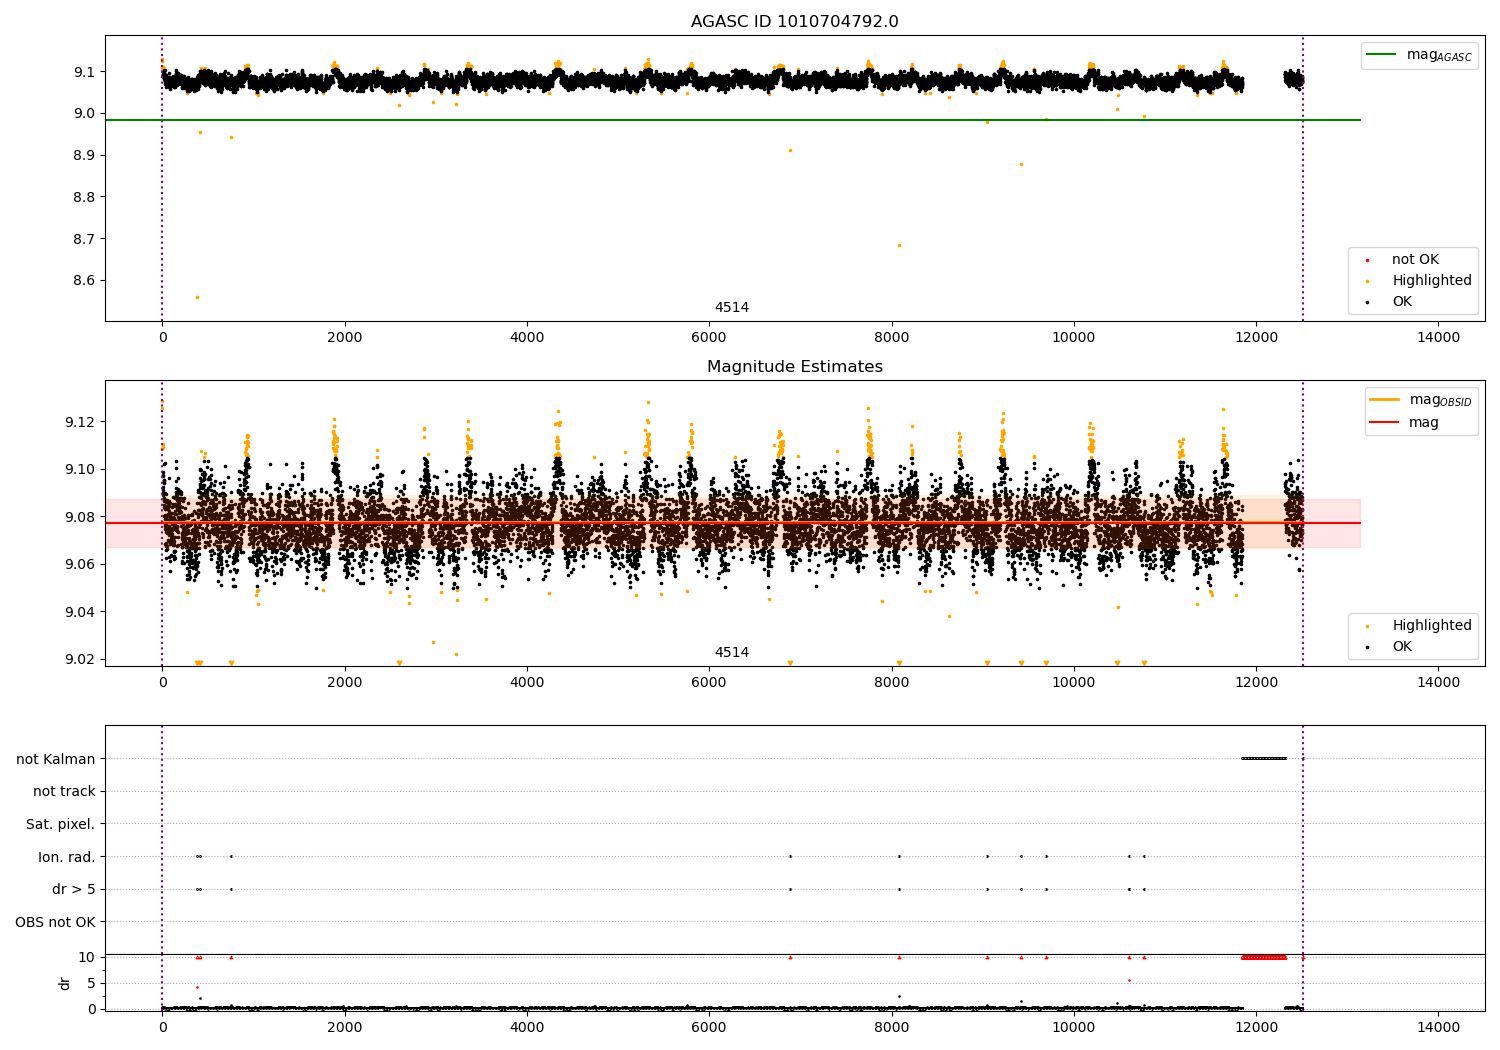Click the '4514' annotation in the top plot
Image resolution: width=1500 pixels, height=1050 pixels.
point(731,308)
